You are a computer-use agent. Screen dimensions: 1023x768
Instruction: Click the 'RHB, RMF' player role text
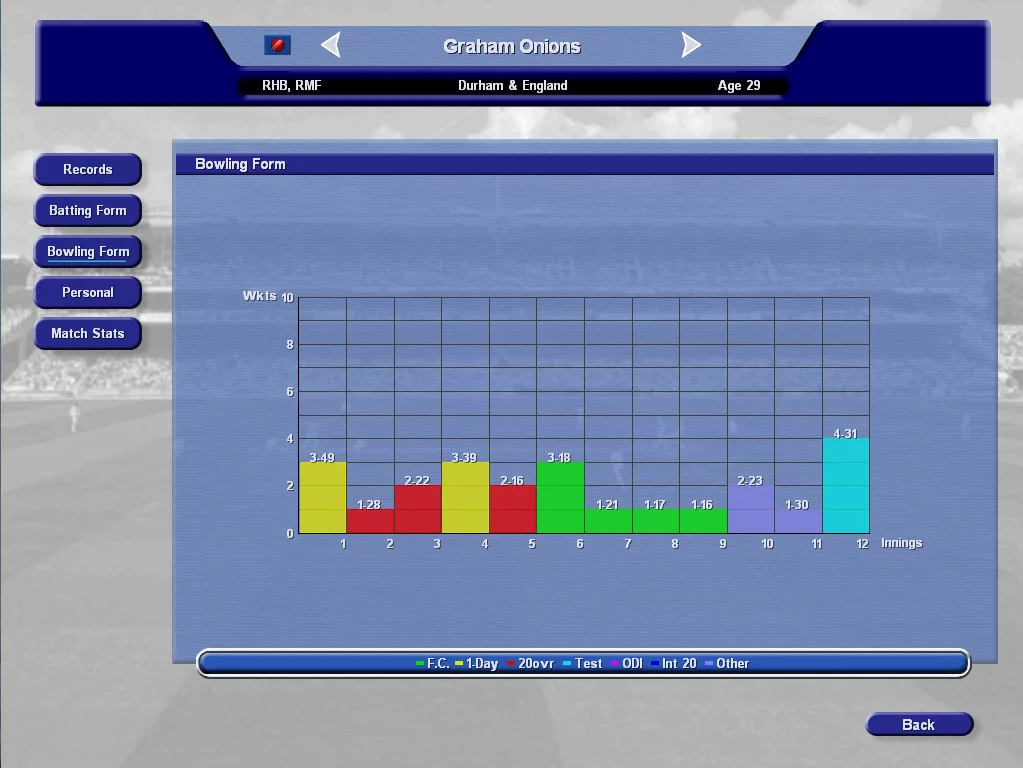[x=292, y=85]
